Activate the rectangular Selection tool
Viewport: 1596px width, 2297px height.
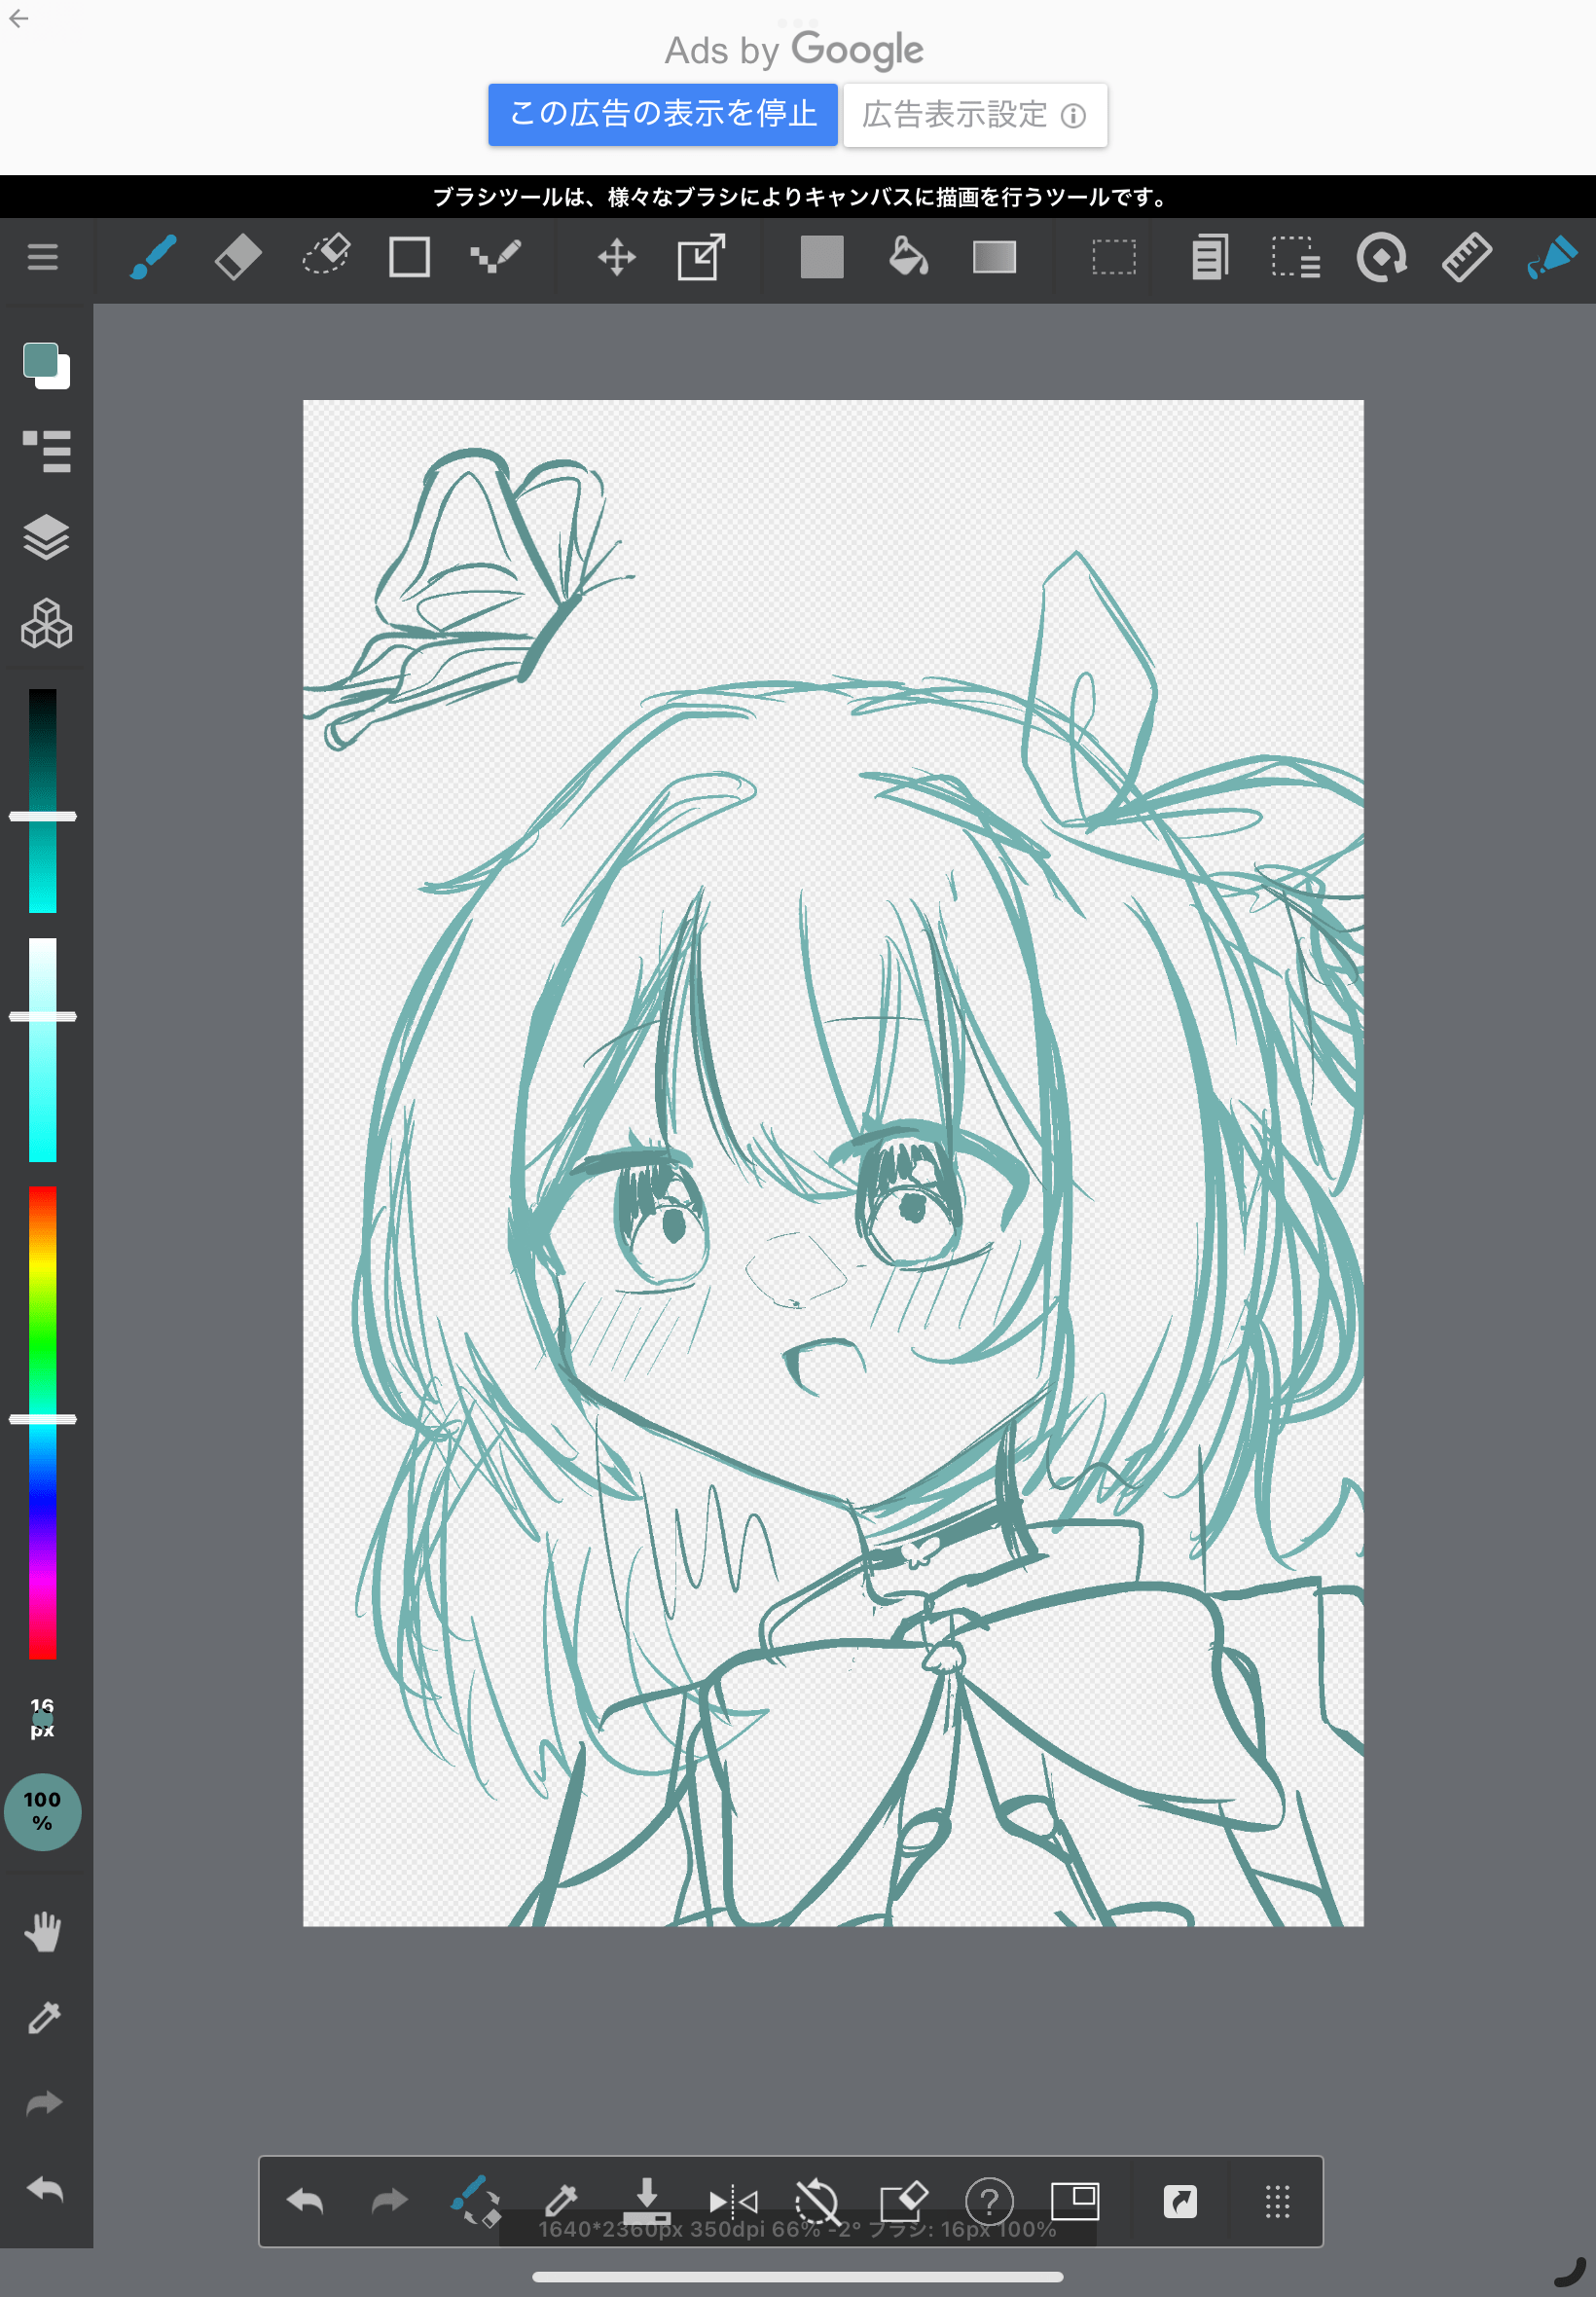(1113, 258)
